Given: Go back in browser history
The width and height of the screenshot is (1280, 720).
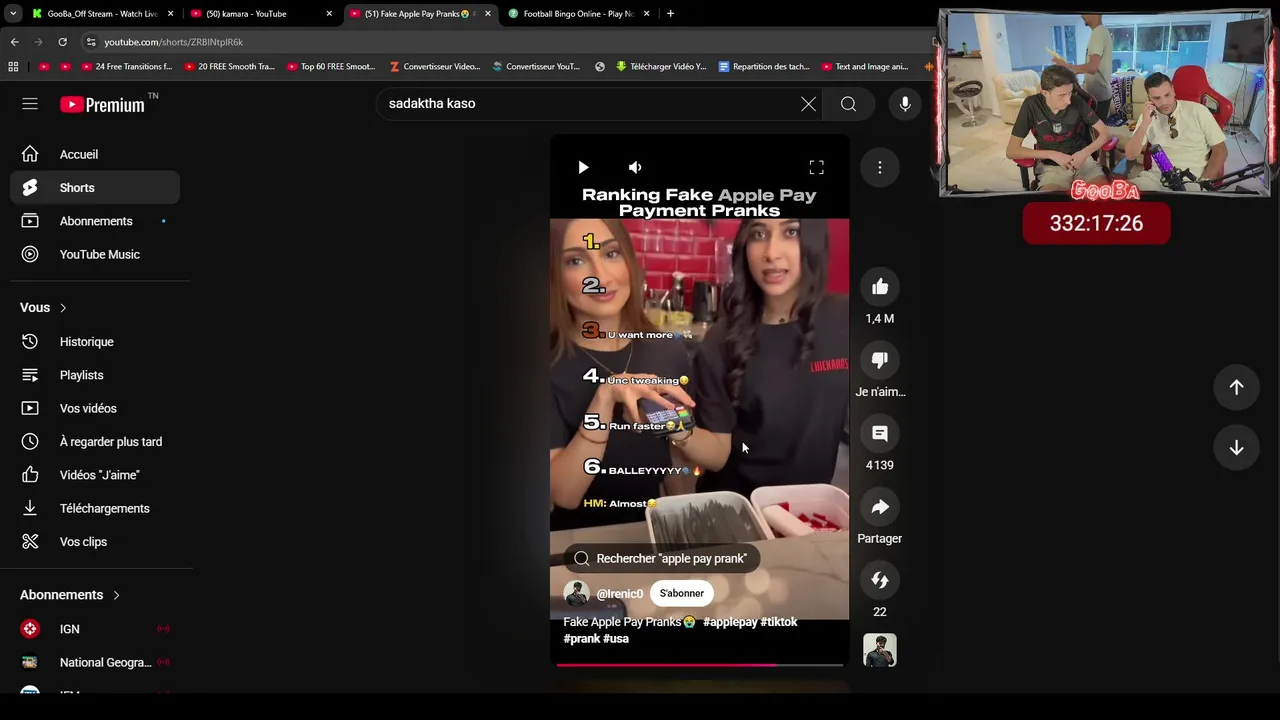Looking at the screenshot, I should click(14, 42).
